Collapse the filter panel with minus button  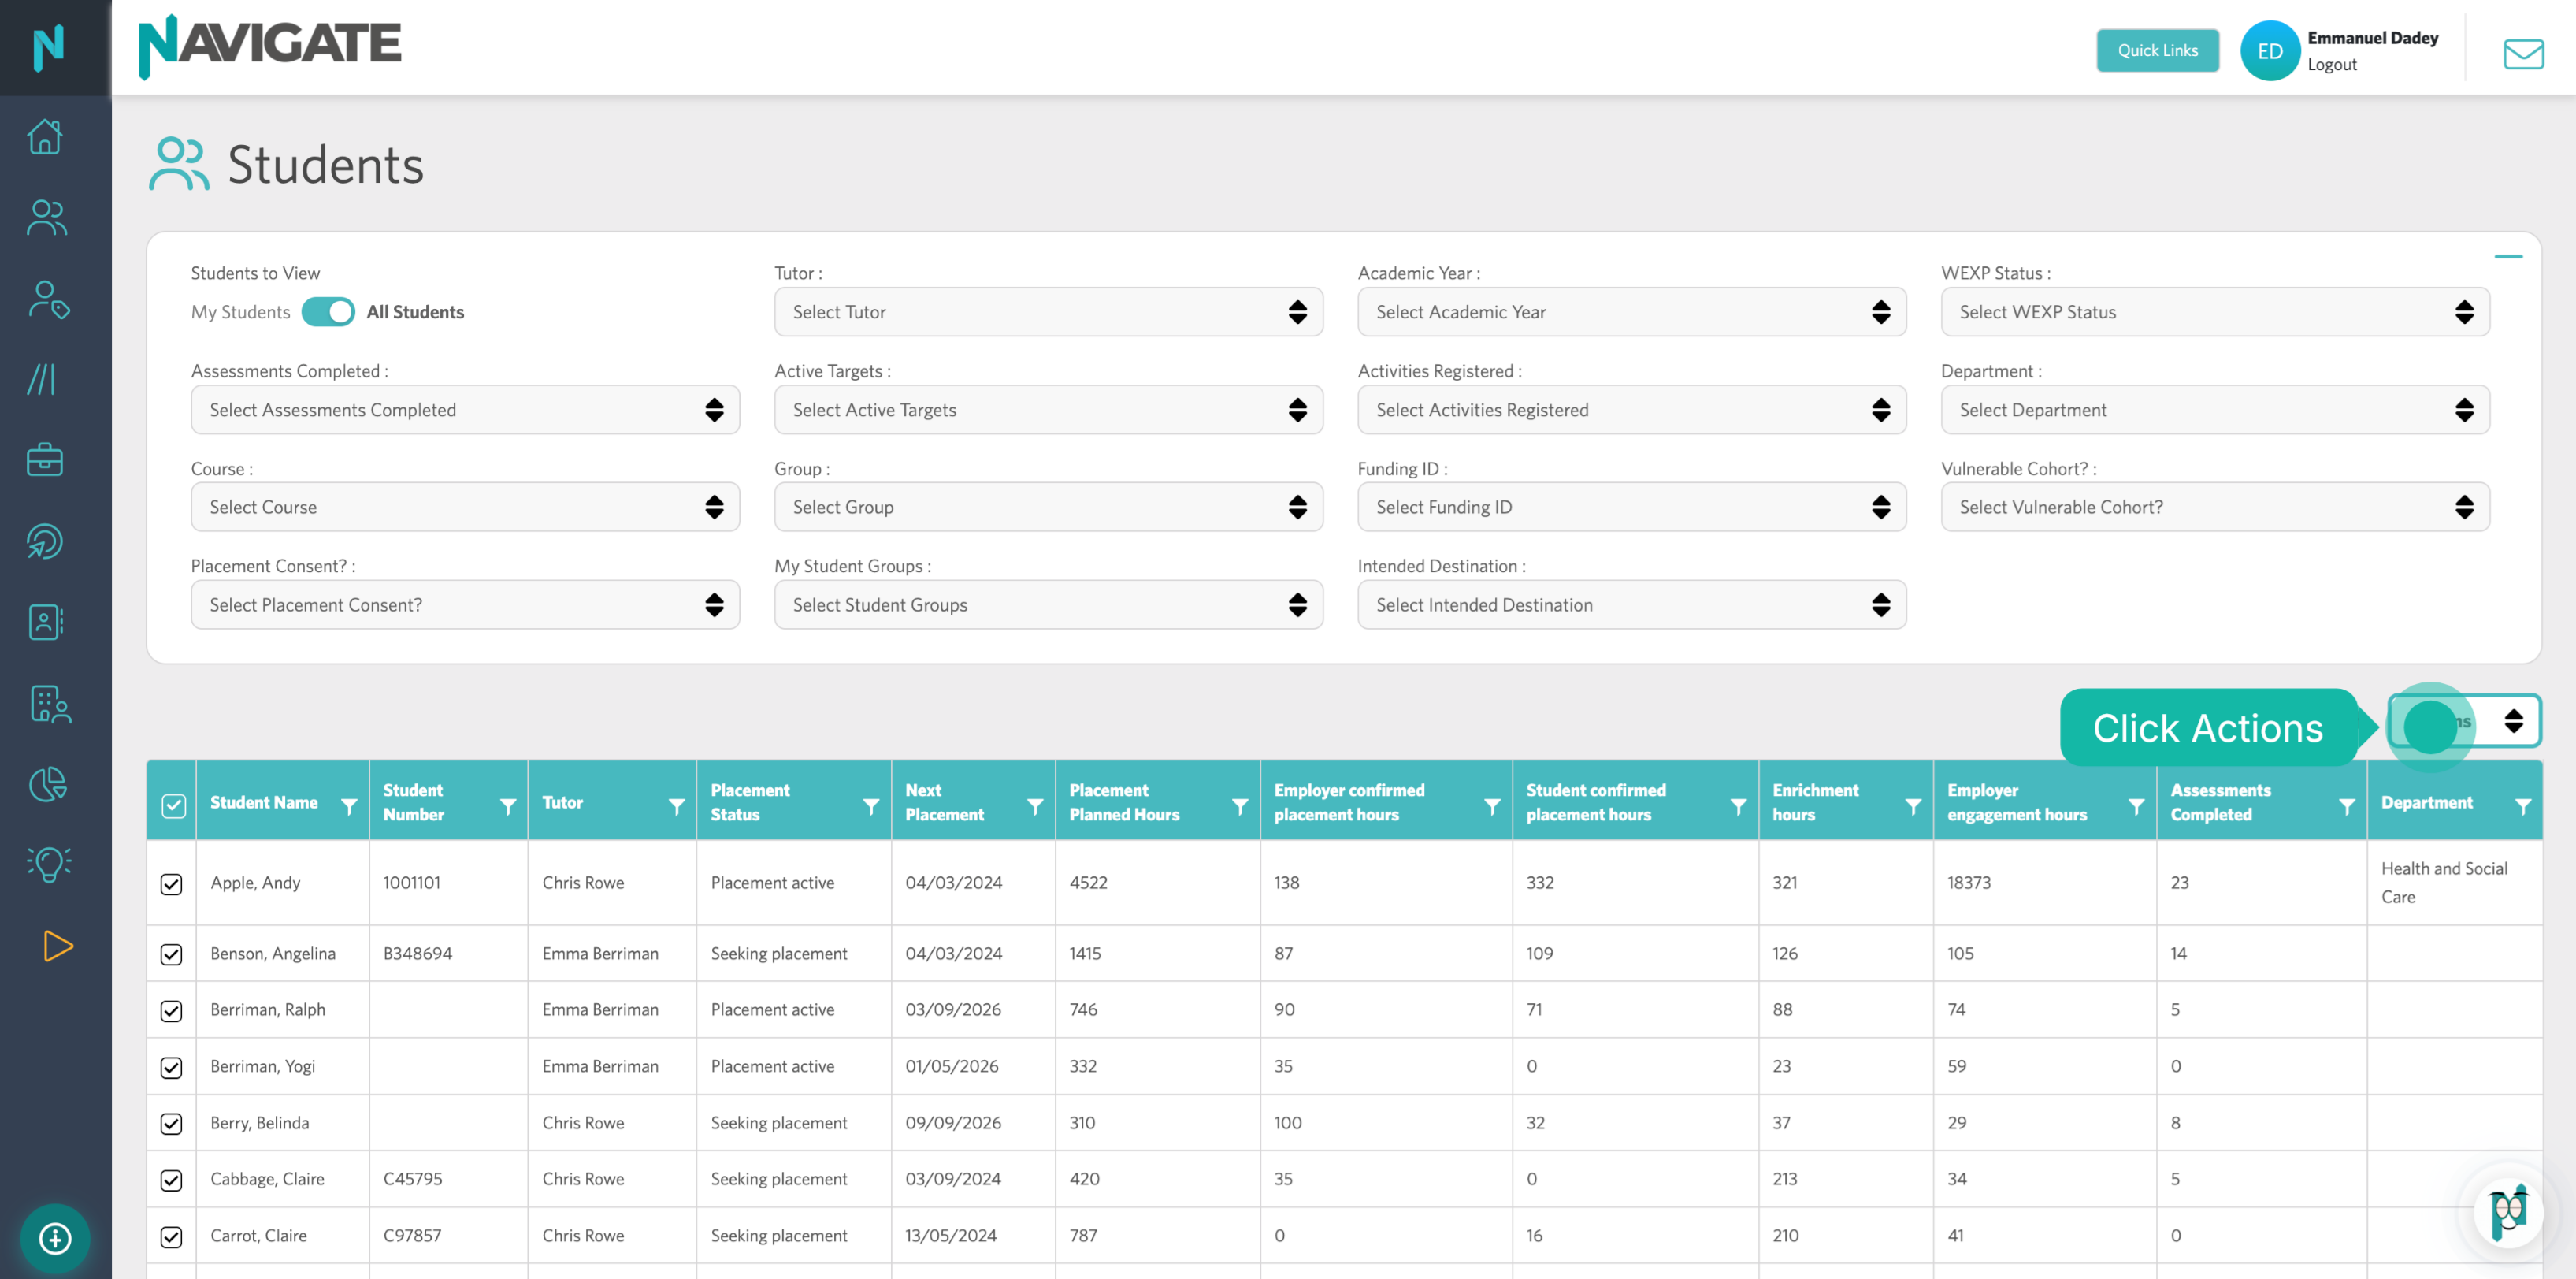click(2508, 257)
